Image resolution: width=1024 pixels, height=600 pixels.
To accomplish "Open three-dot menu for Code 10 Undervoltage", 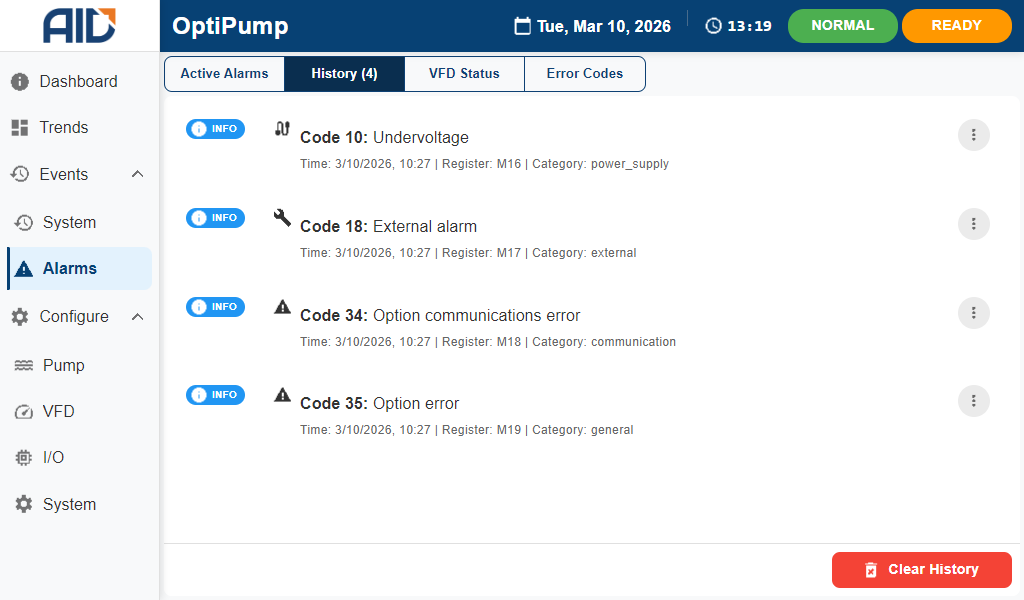I will tap(973, 135).
